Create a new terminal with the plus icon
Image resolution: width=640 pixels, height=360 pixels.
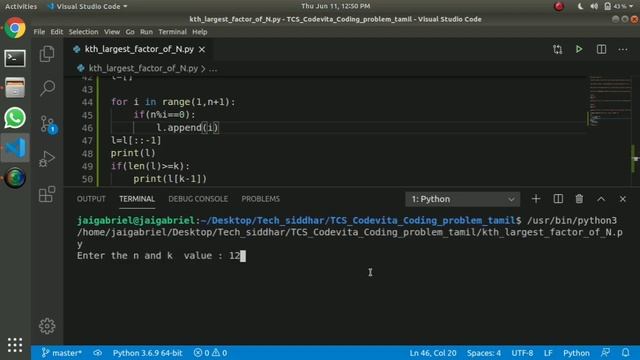pos(536,199)
